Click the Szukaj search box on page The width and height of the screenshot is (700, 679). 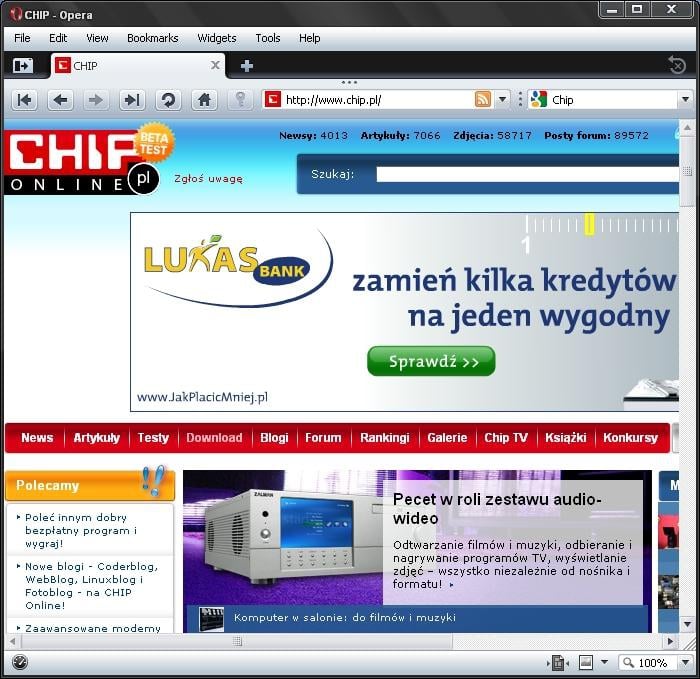[527, 174]
